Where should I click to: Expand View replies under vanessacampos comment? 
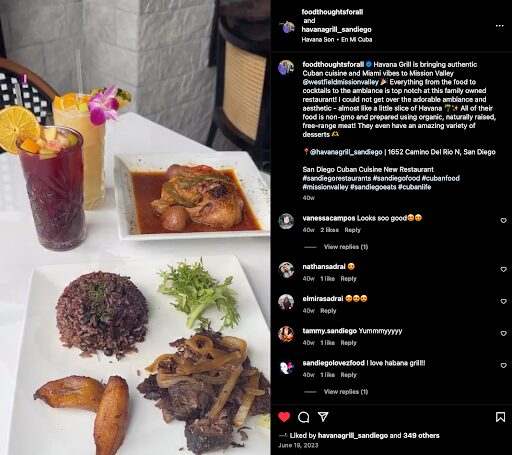[x=346, y=247]
